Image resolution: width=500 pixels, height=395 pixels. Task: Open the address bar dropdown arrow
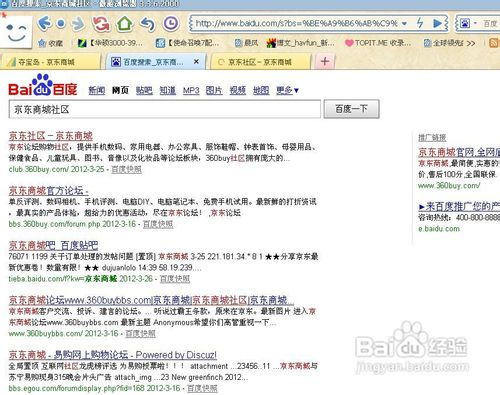pos(404,24)
